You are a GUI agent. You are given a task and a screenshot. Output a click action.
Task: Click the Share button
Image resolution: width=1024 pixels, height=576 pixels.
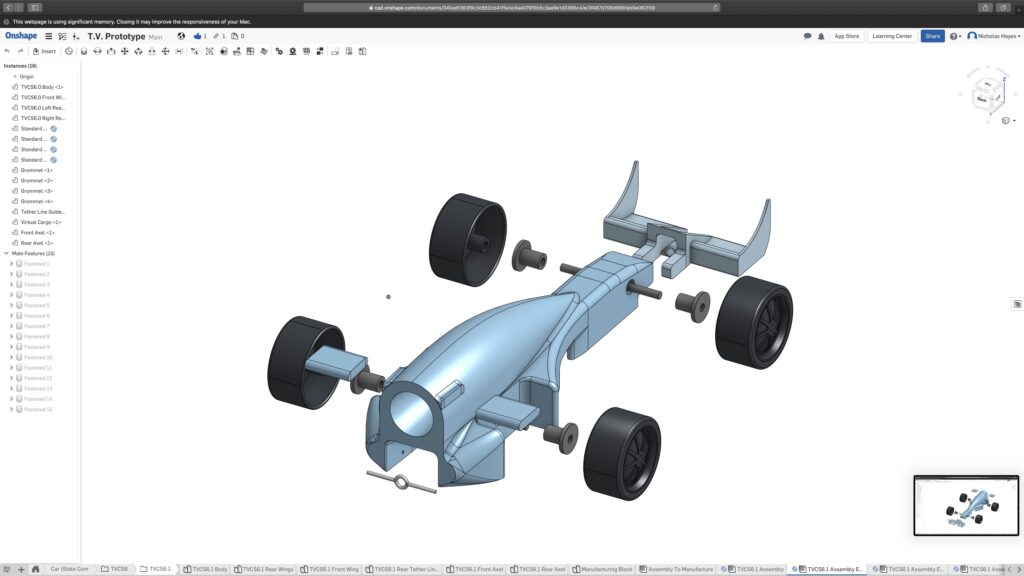[x=933, y=35]
